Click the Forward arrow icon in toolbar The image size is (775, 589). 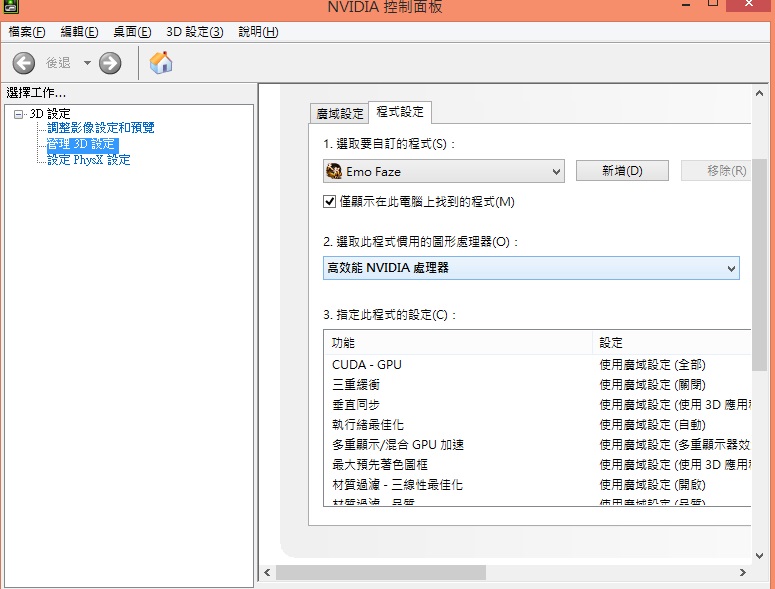tap(110, 63)
